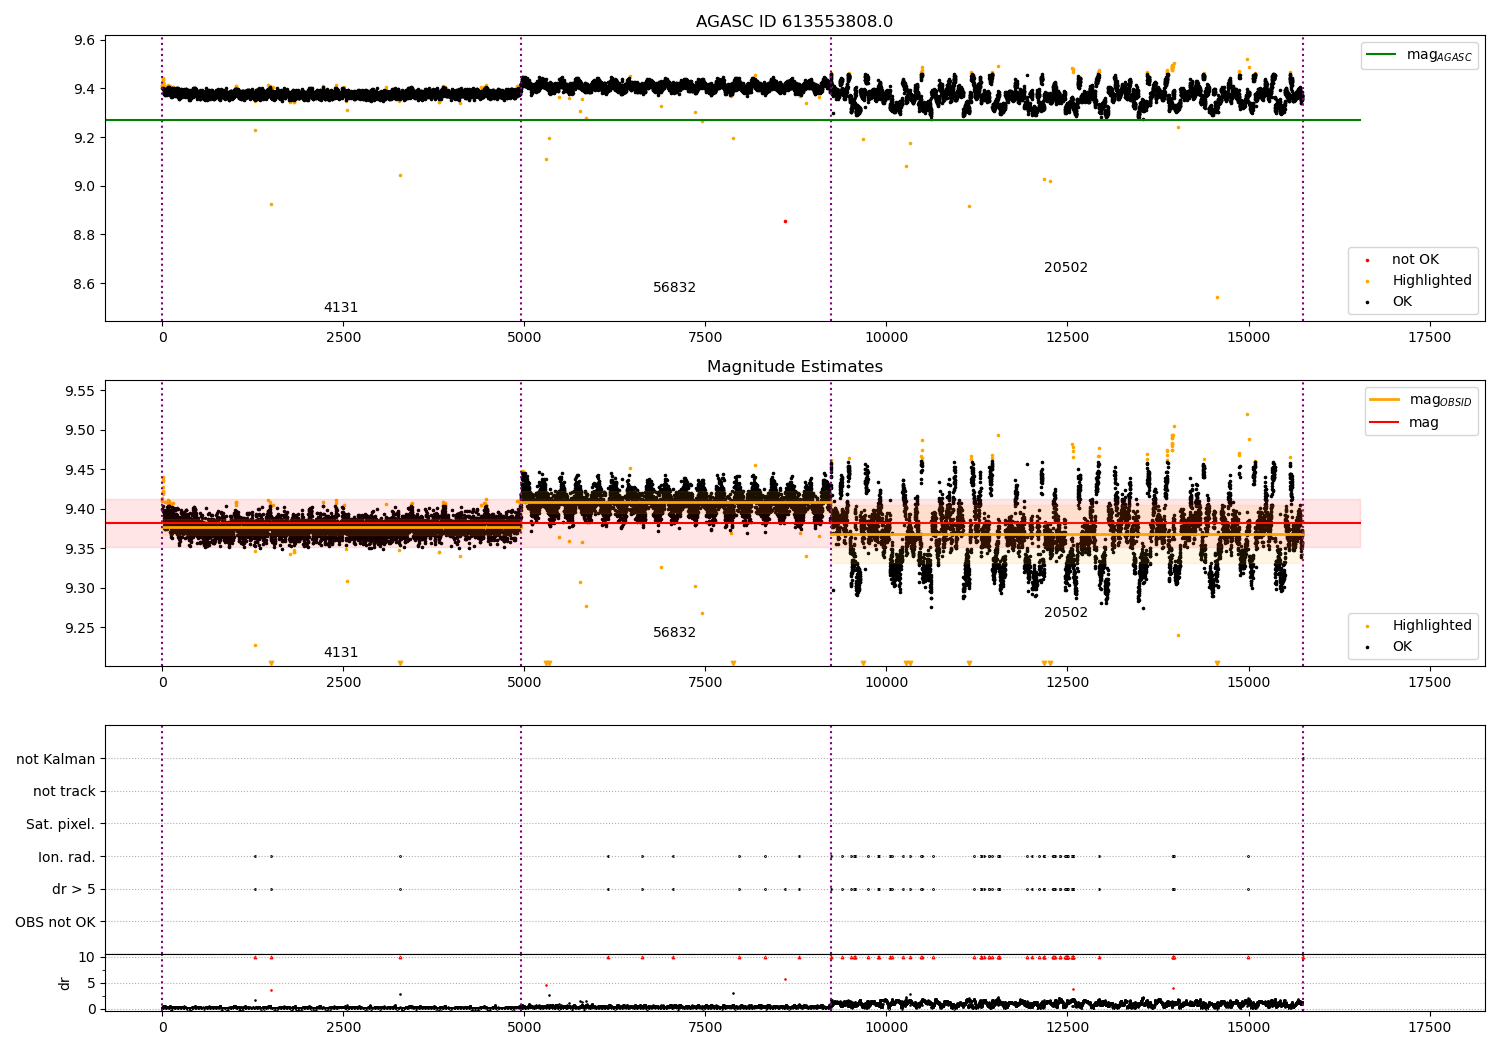Click the red data point near 8.85 in the top plot
This screenshot has width=1500, height=1050.
(785, 221)
